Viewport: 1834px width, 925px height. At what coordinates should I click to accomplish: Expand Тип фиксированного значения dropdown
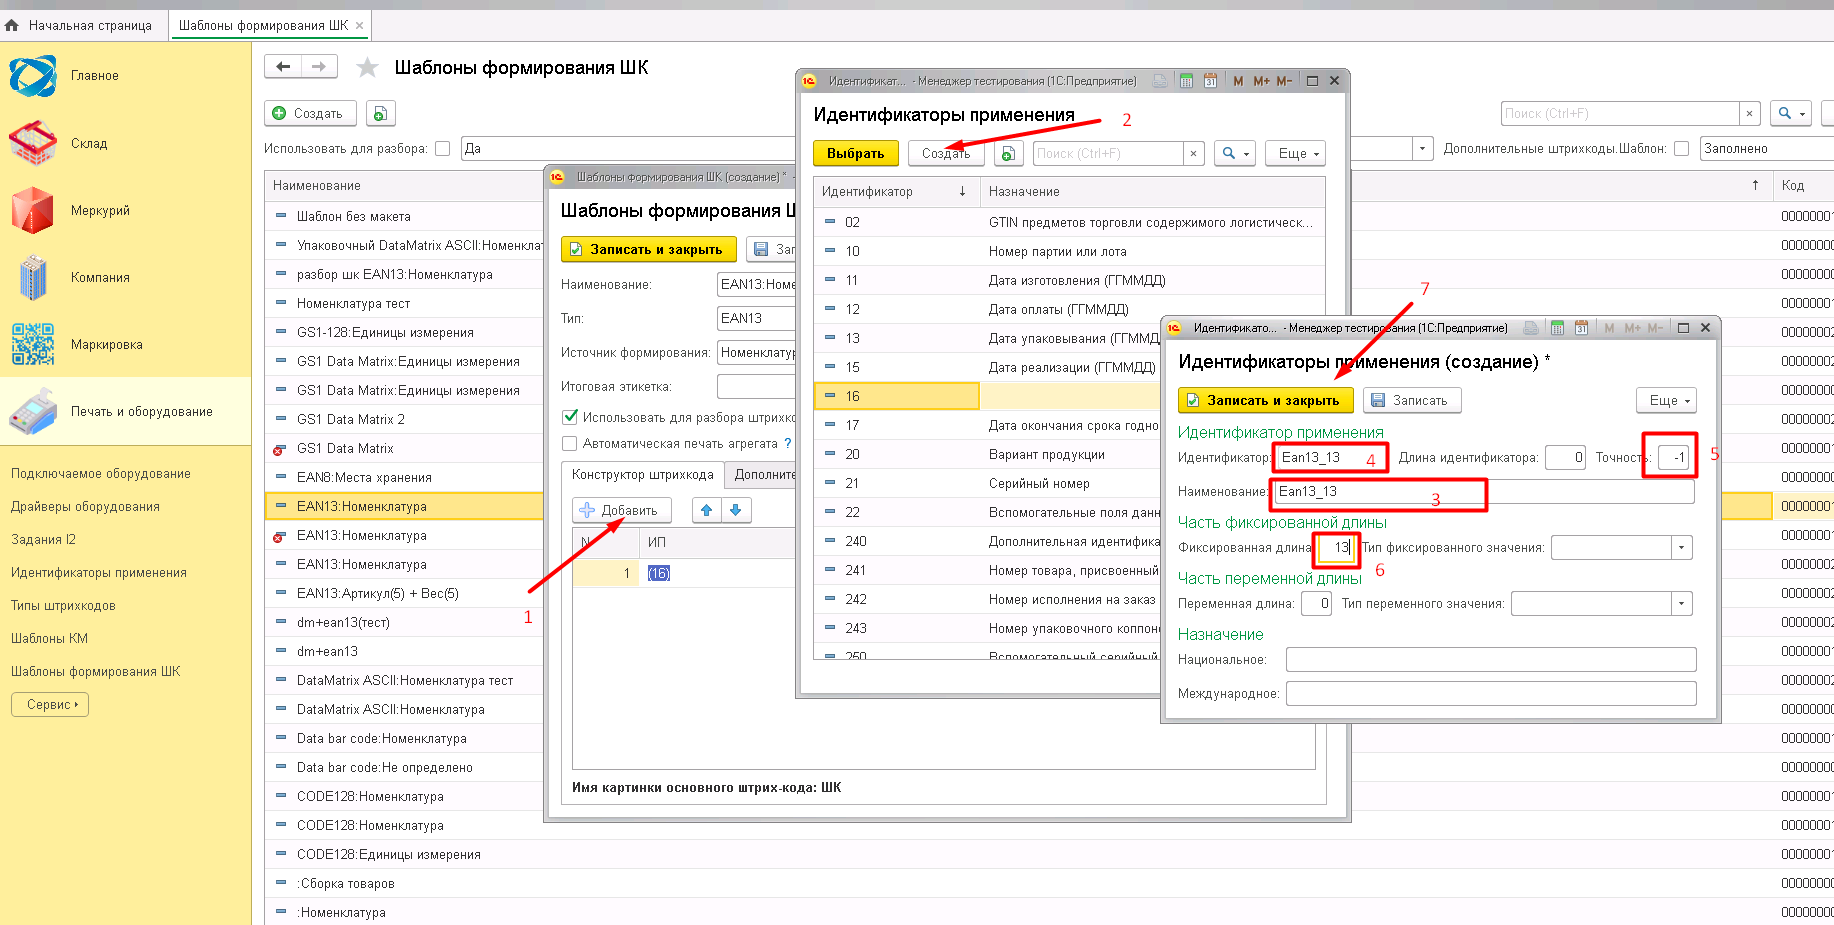pyautogui.click(x=1682, y=547)
